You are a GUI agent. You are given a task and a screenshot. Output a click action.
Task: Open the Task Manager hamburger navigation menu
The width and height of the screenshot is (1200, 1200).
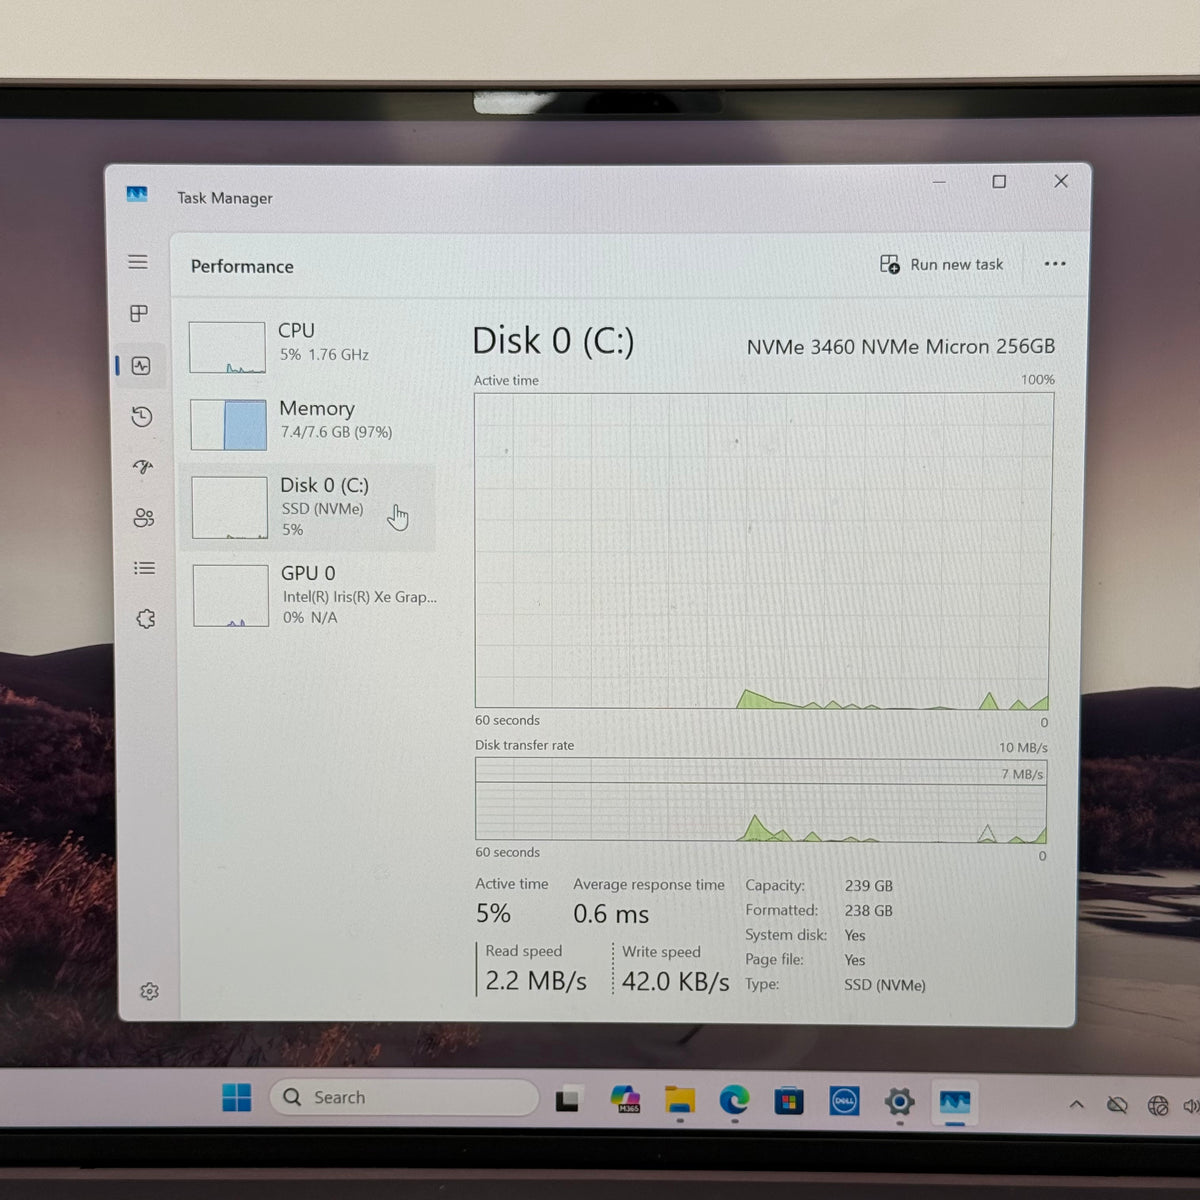click(x=138, y=262)
